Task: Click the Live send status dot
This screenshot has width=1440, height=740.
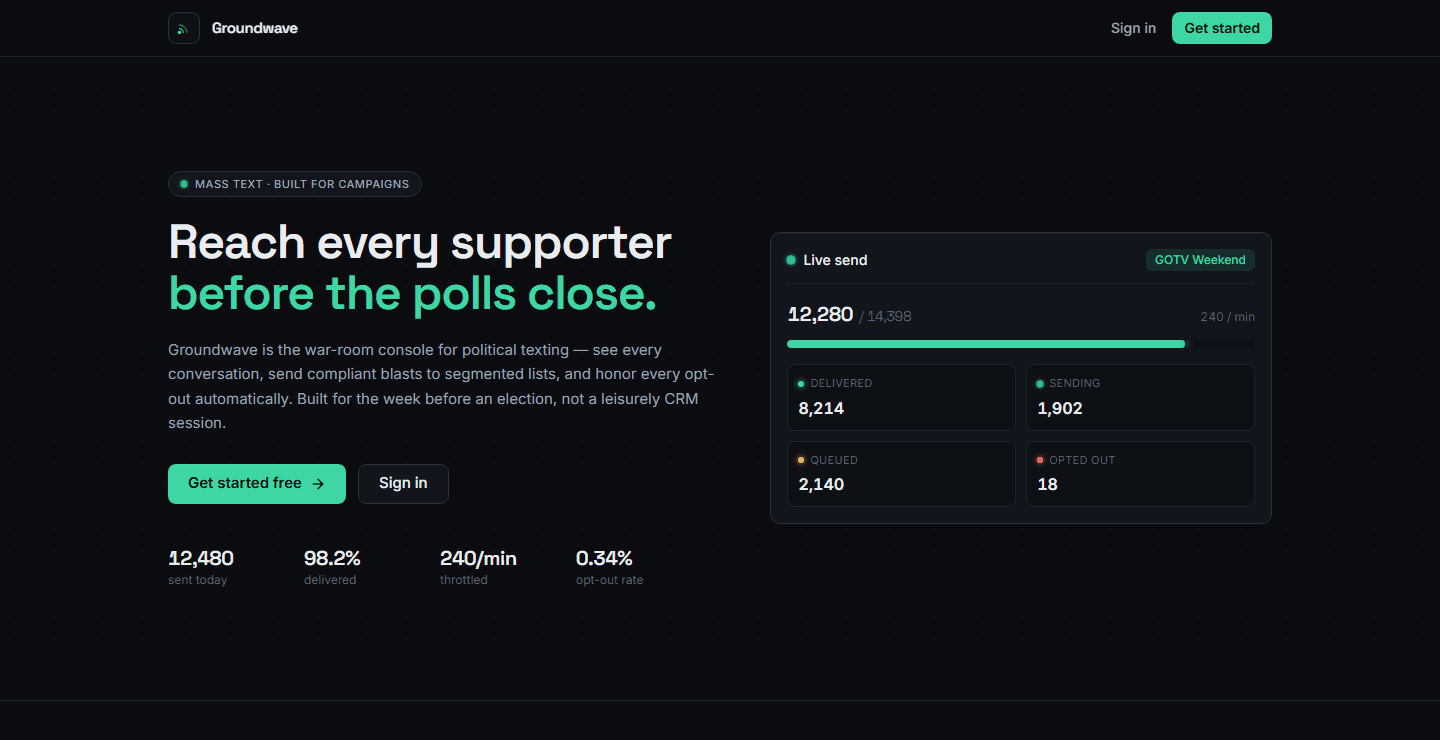Action: [791, 260]
